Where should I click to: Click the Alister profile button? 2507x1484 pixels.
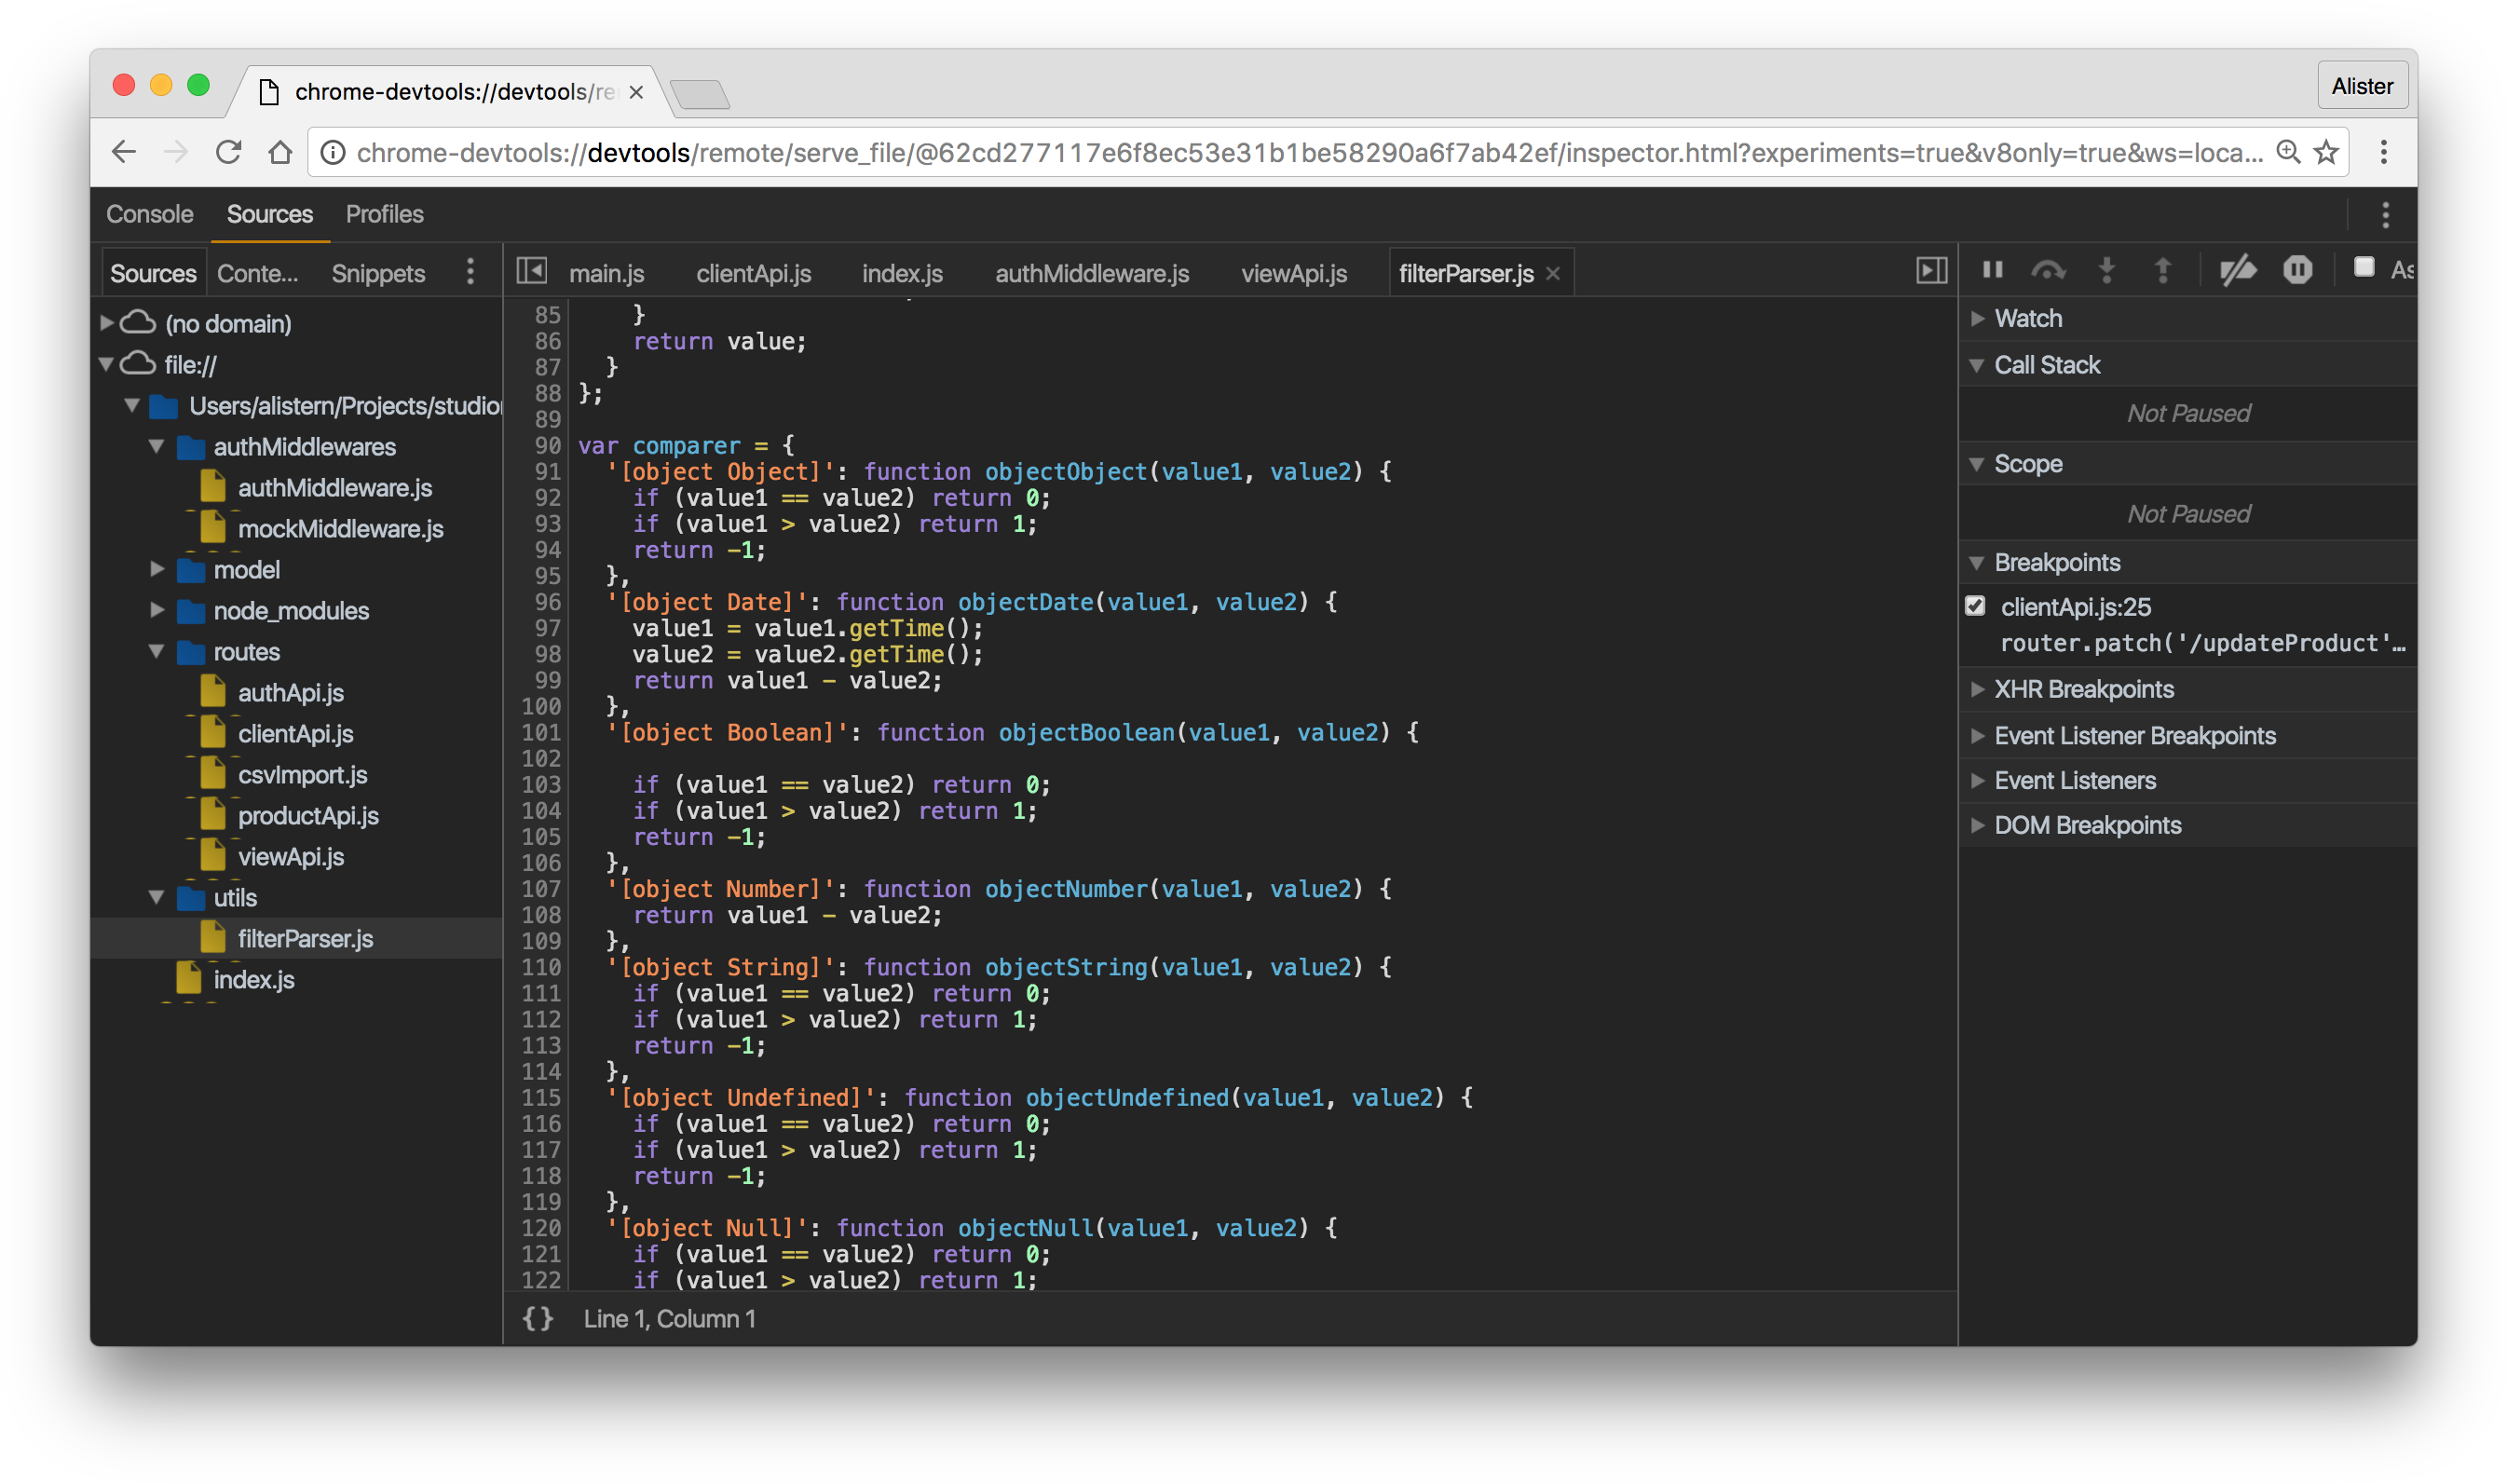click(x=2361, y=86)
